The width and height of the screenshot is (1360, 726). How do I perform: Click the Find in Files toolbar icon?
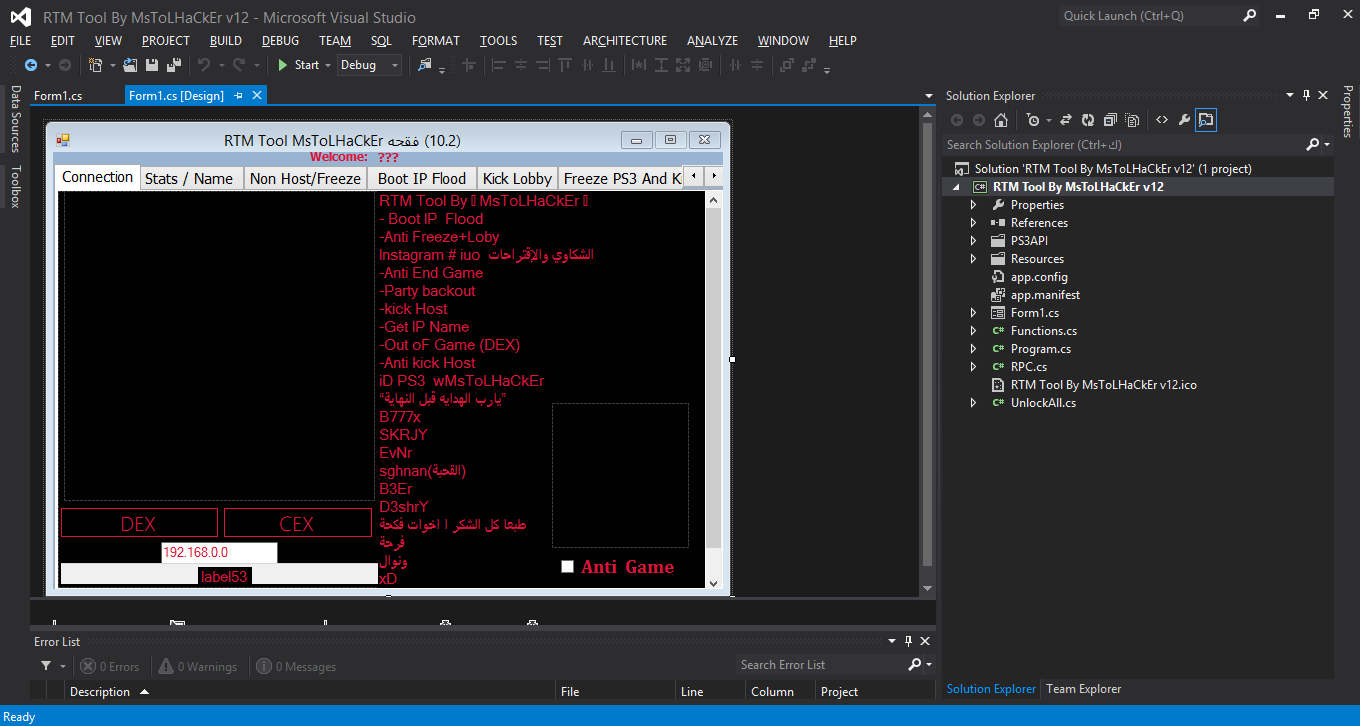click(425, 65)
